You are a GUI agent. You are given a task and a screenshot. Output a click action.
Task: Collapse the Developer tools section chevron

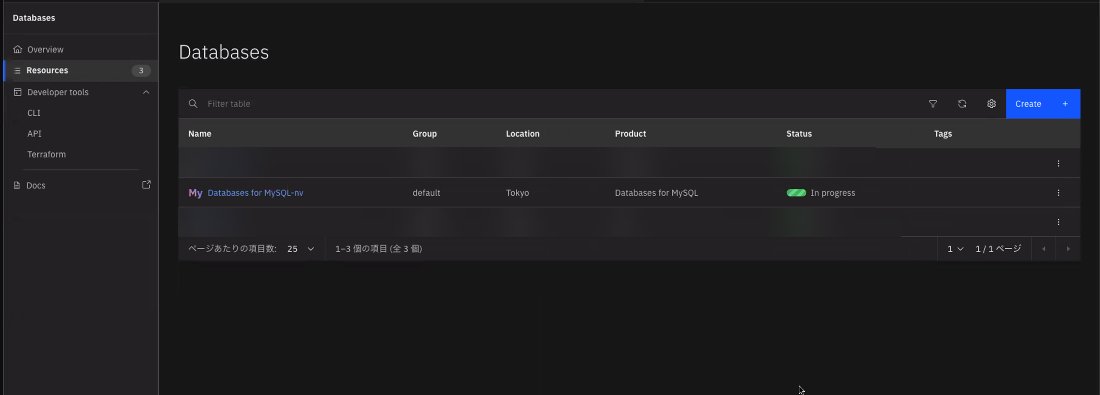pos(146,92)
